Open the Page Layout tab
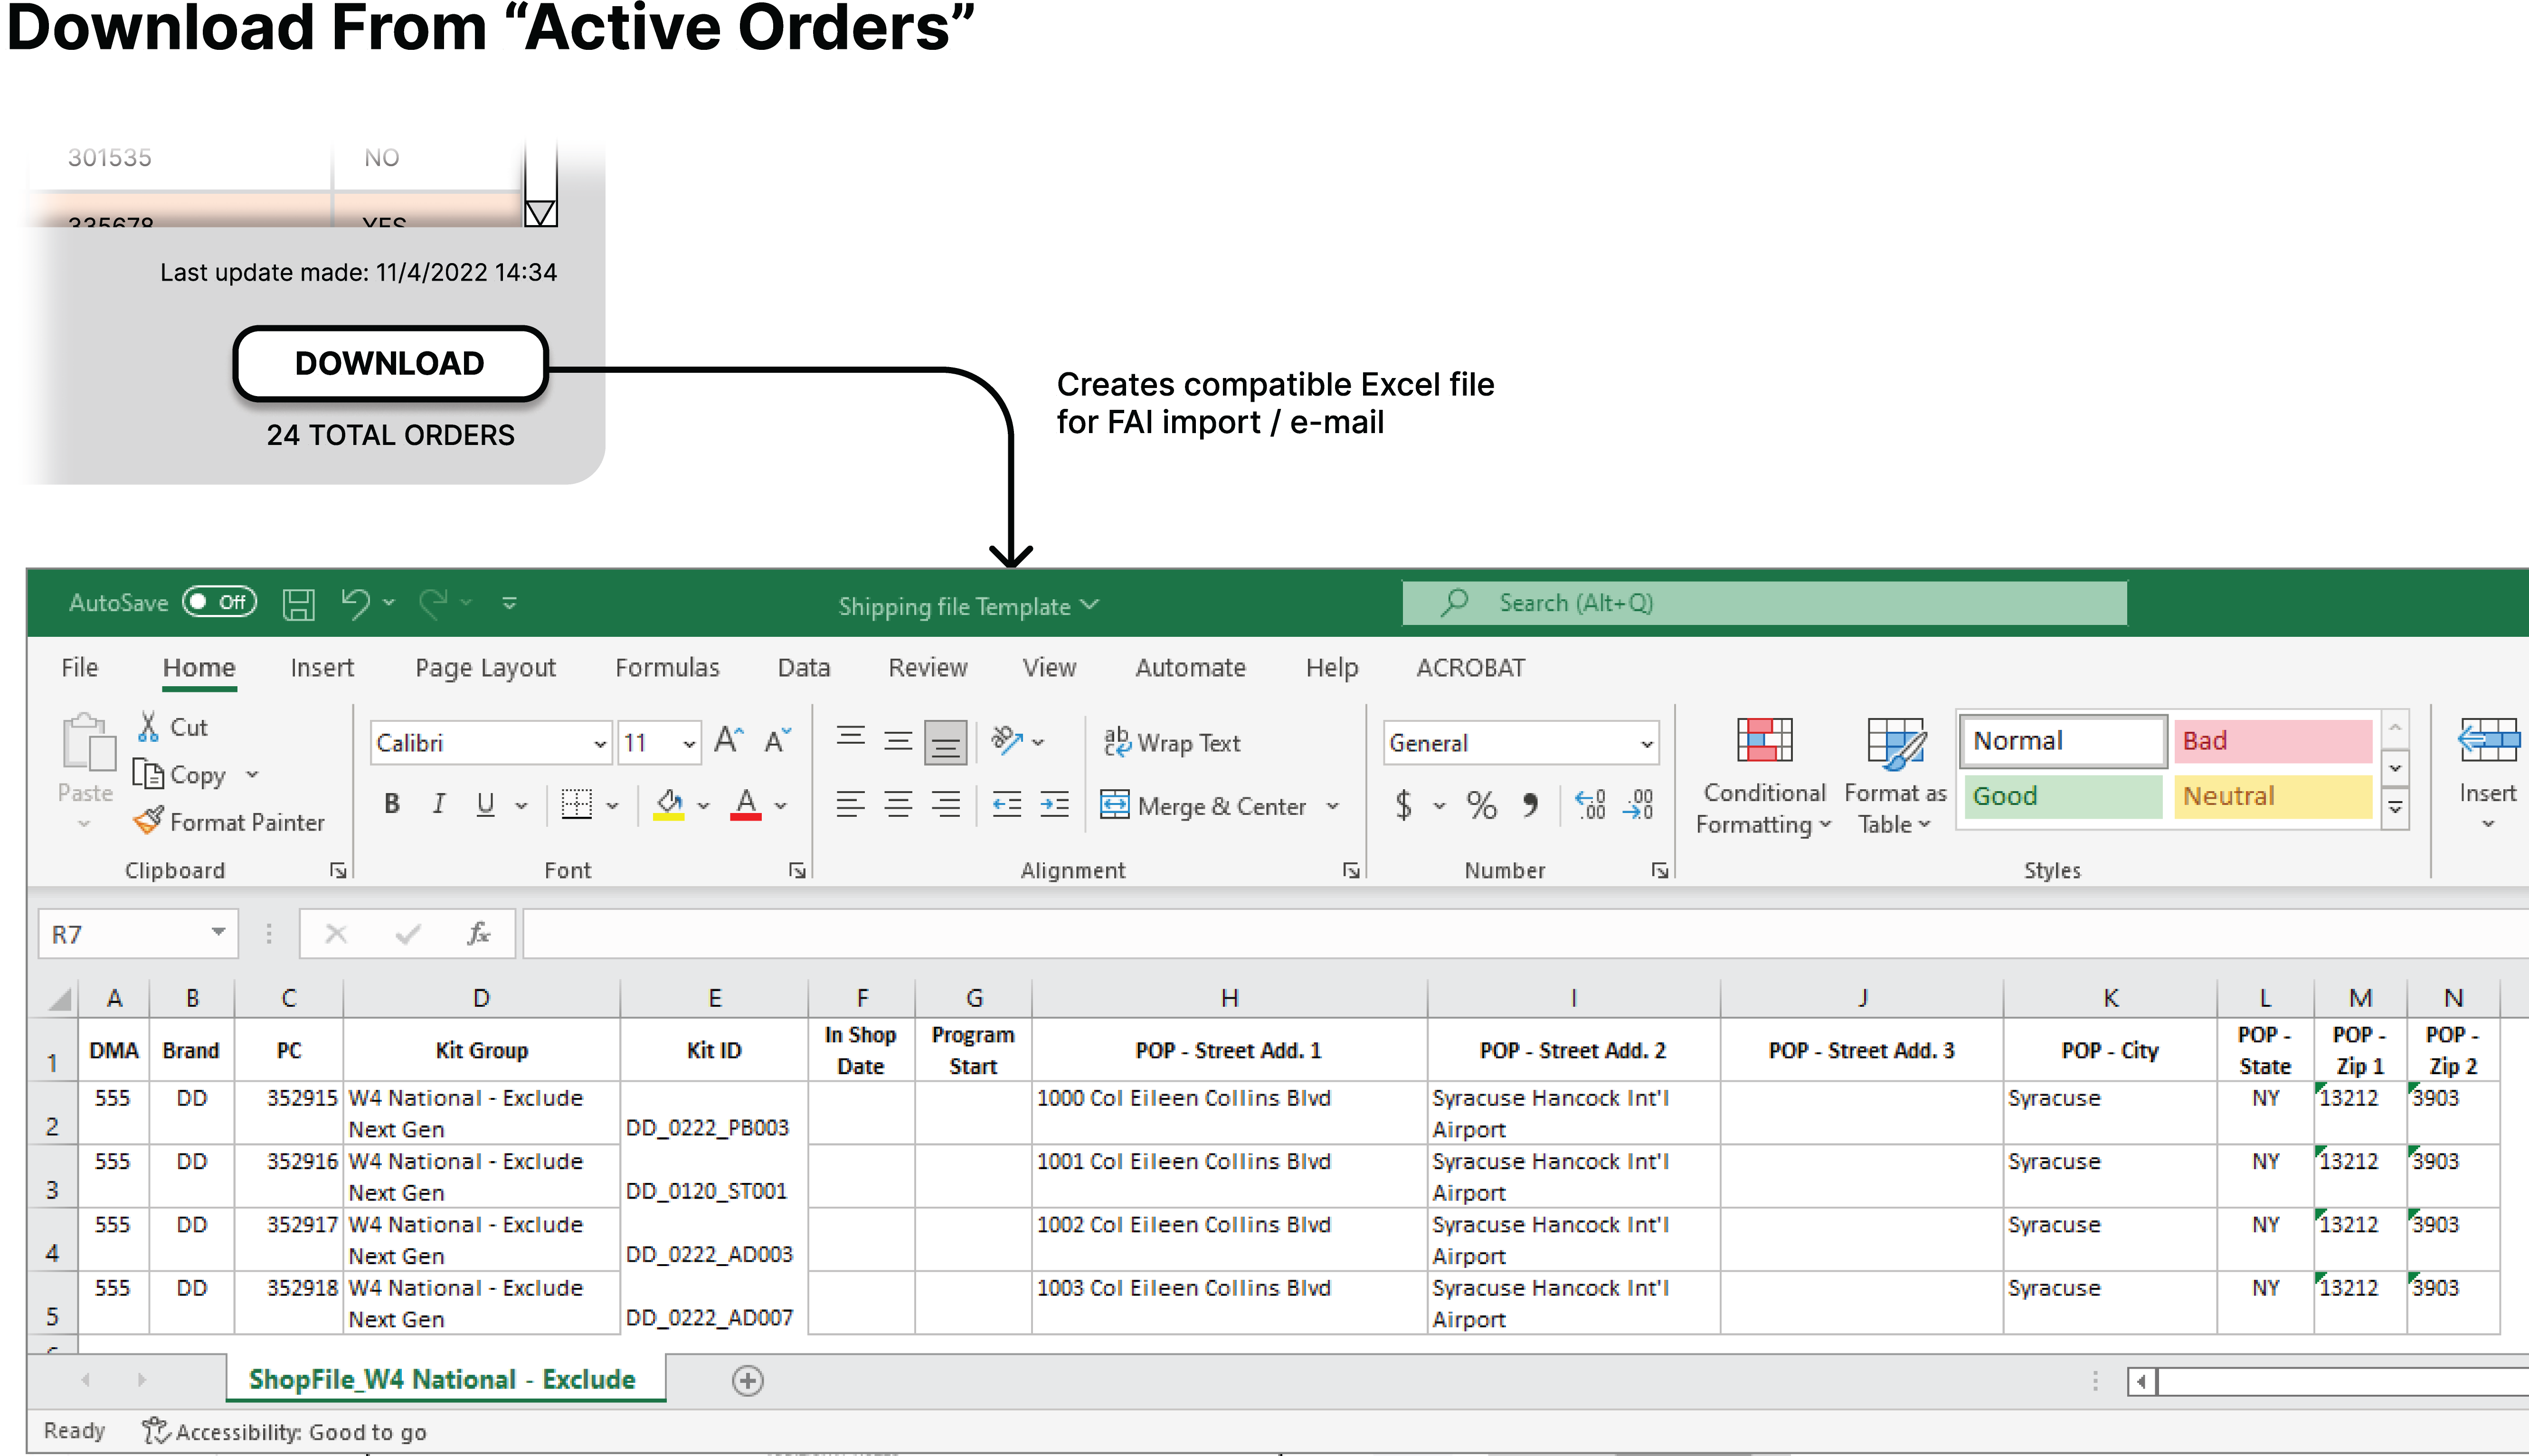 (485, 668)
